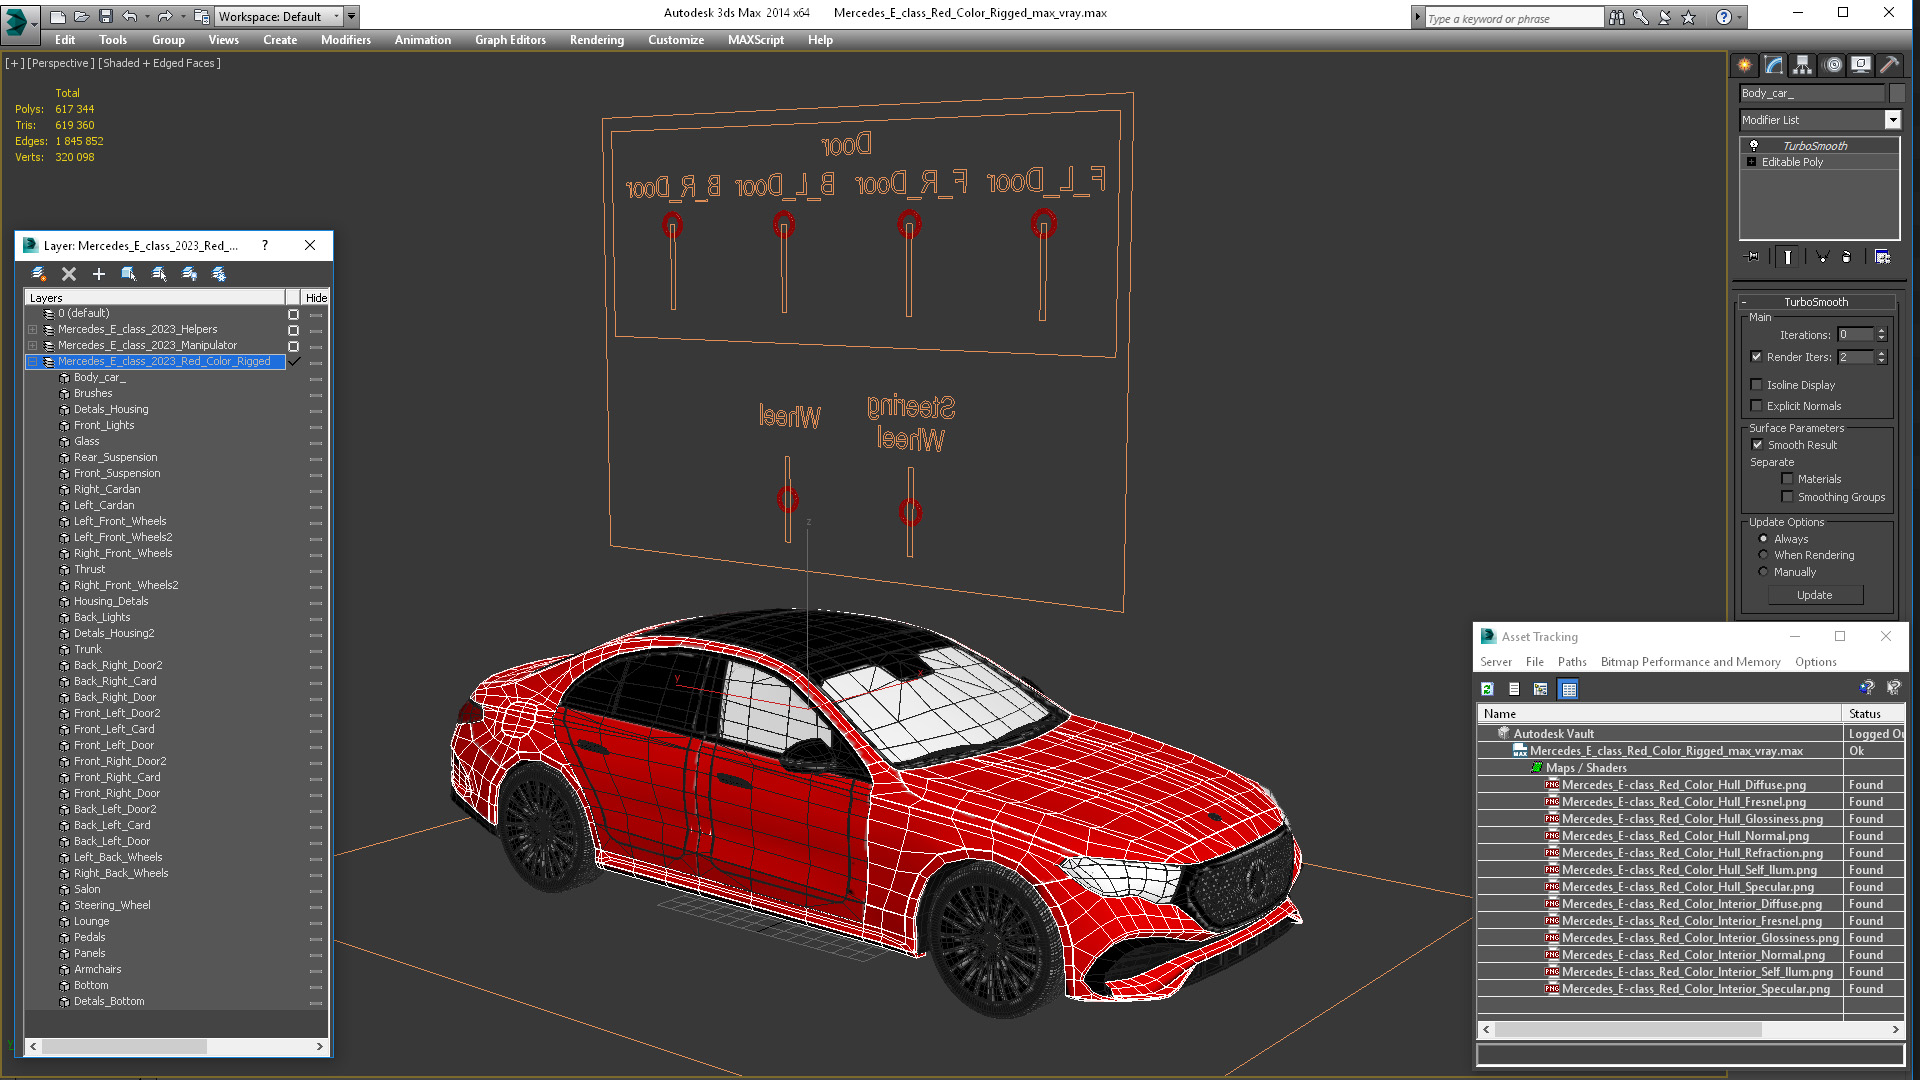Viewport: 1920px width, 1080px height.
Task: Click the Hide column header in layer dialog
Action: pos(316,298)
